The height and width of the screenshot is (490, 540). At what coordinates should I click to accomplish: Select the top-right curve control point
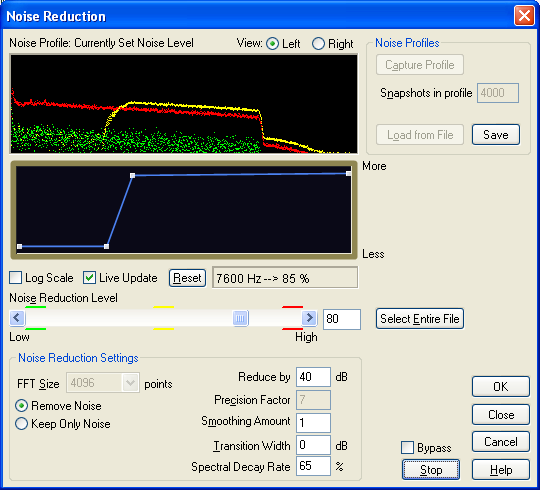coord(349,174)
